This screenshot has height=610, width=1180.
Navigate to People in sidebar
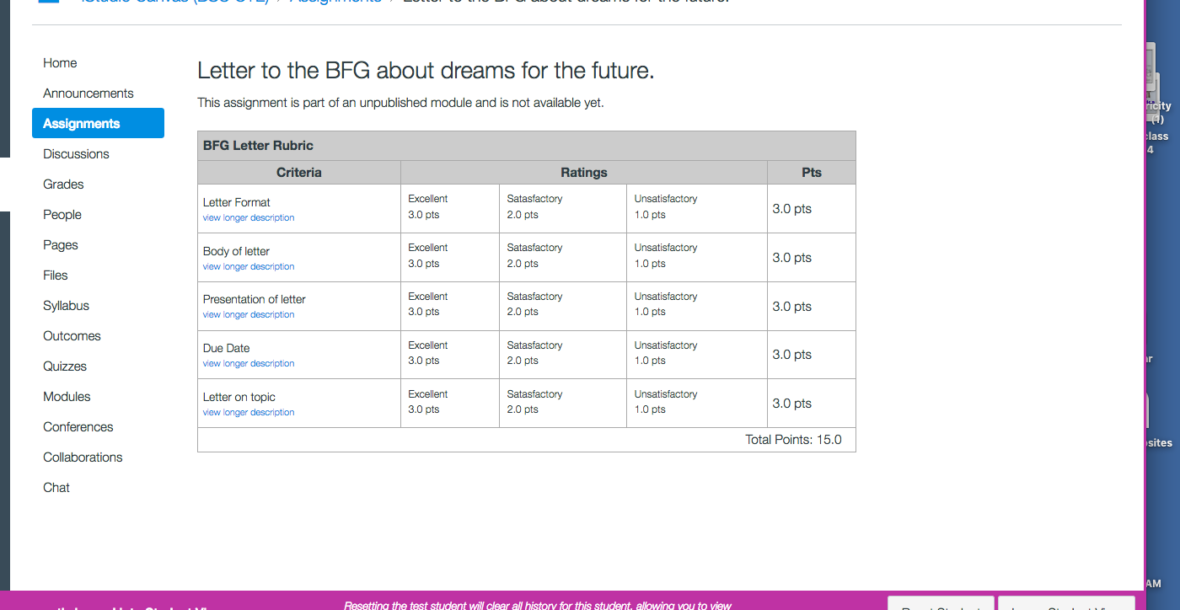click(62, 214)
